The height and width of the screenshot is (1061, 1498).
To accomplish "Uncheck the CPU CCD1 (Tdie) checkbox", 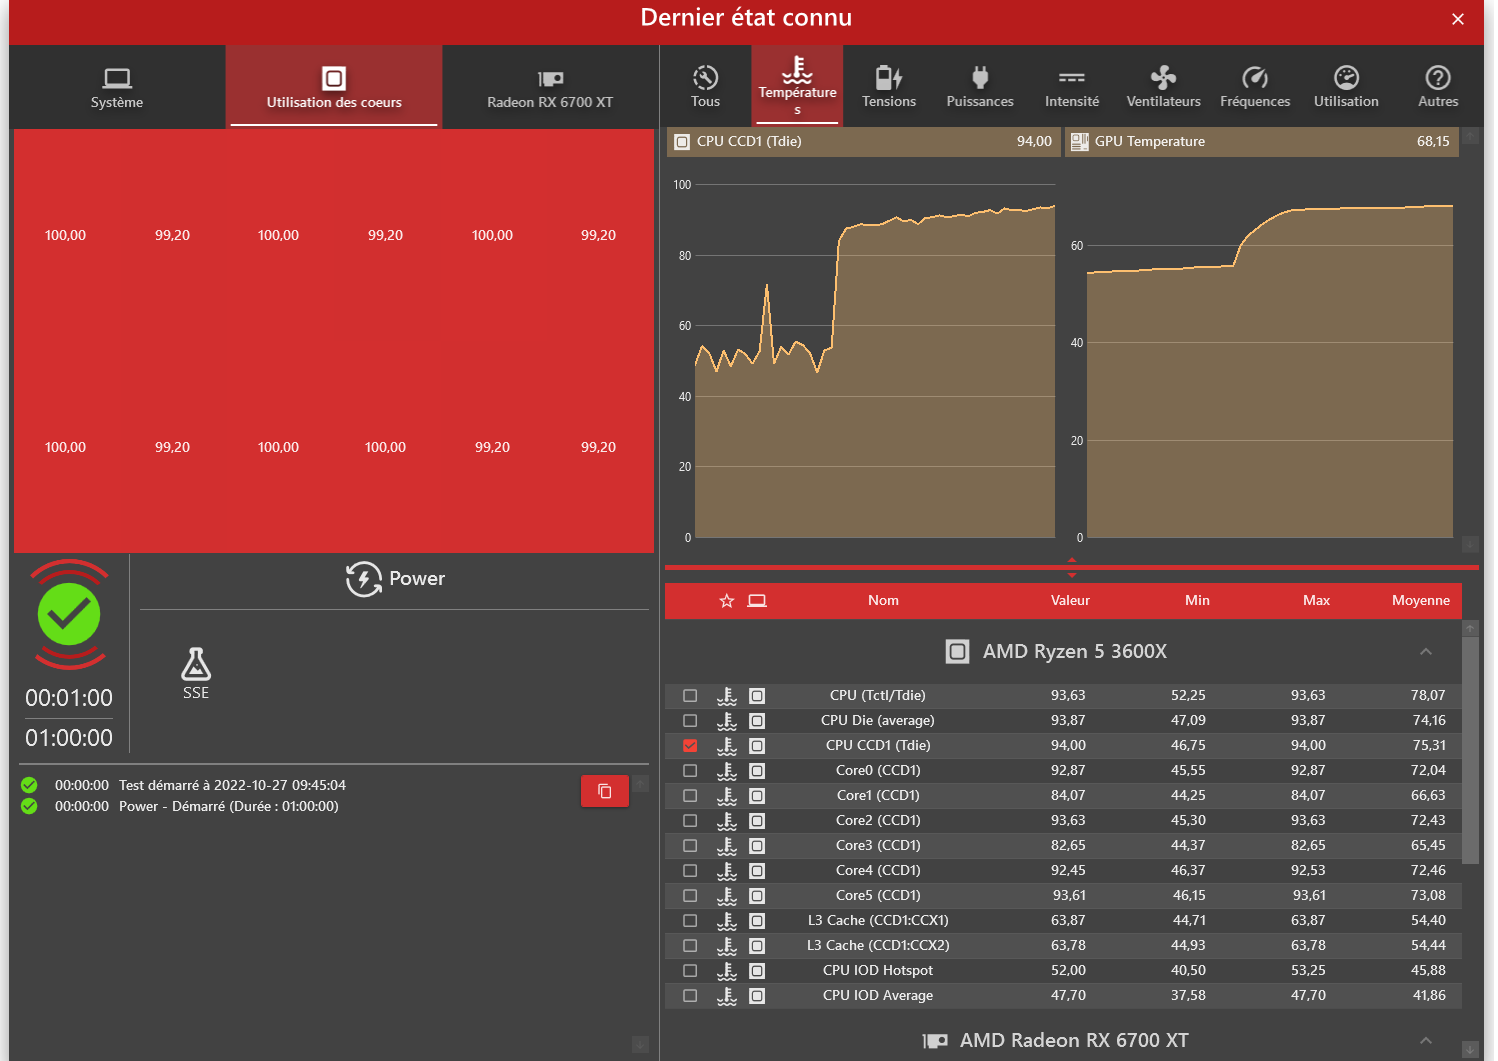I will [x=690, y=746].
